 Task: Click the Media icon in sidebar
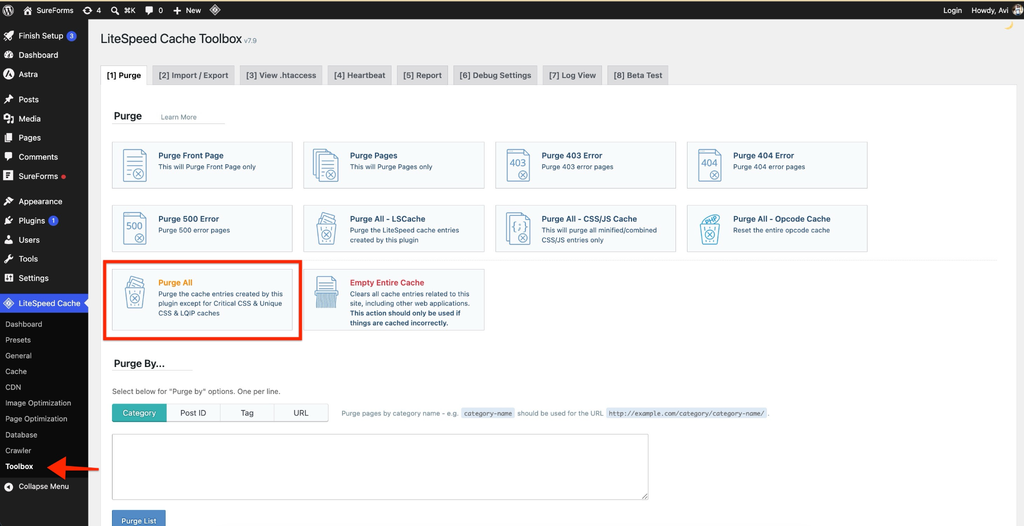pos(8,119)
